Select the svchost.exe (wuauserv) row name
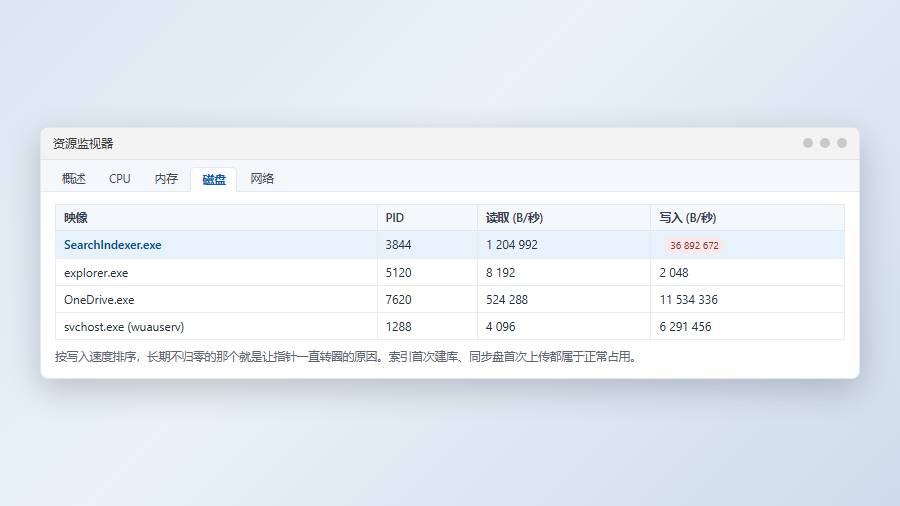The image size is (900, 506). (x=124, y=327)
